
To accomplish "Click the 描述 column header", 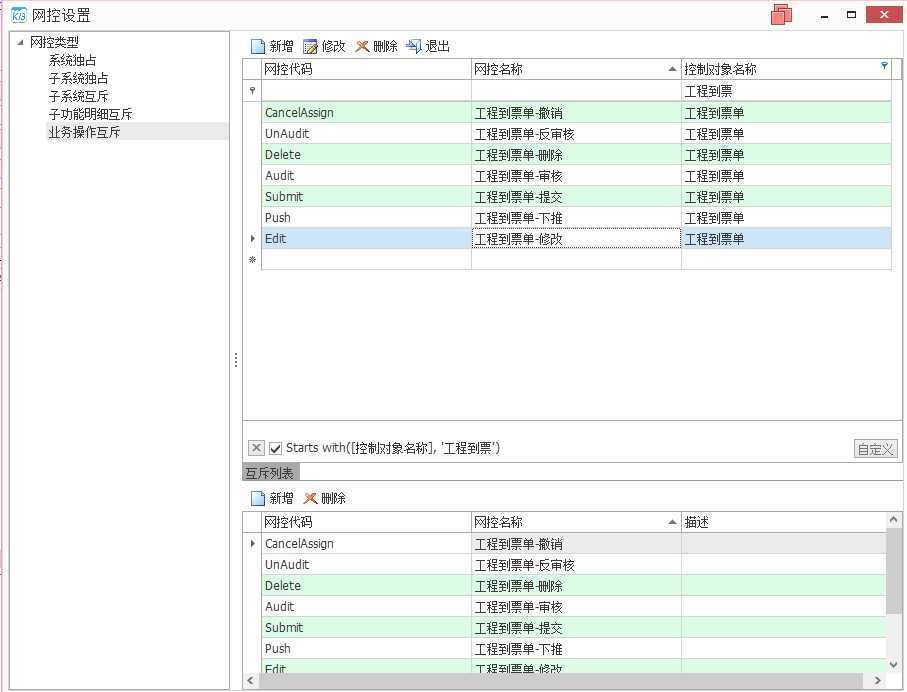I will click(784, 522).
